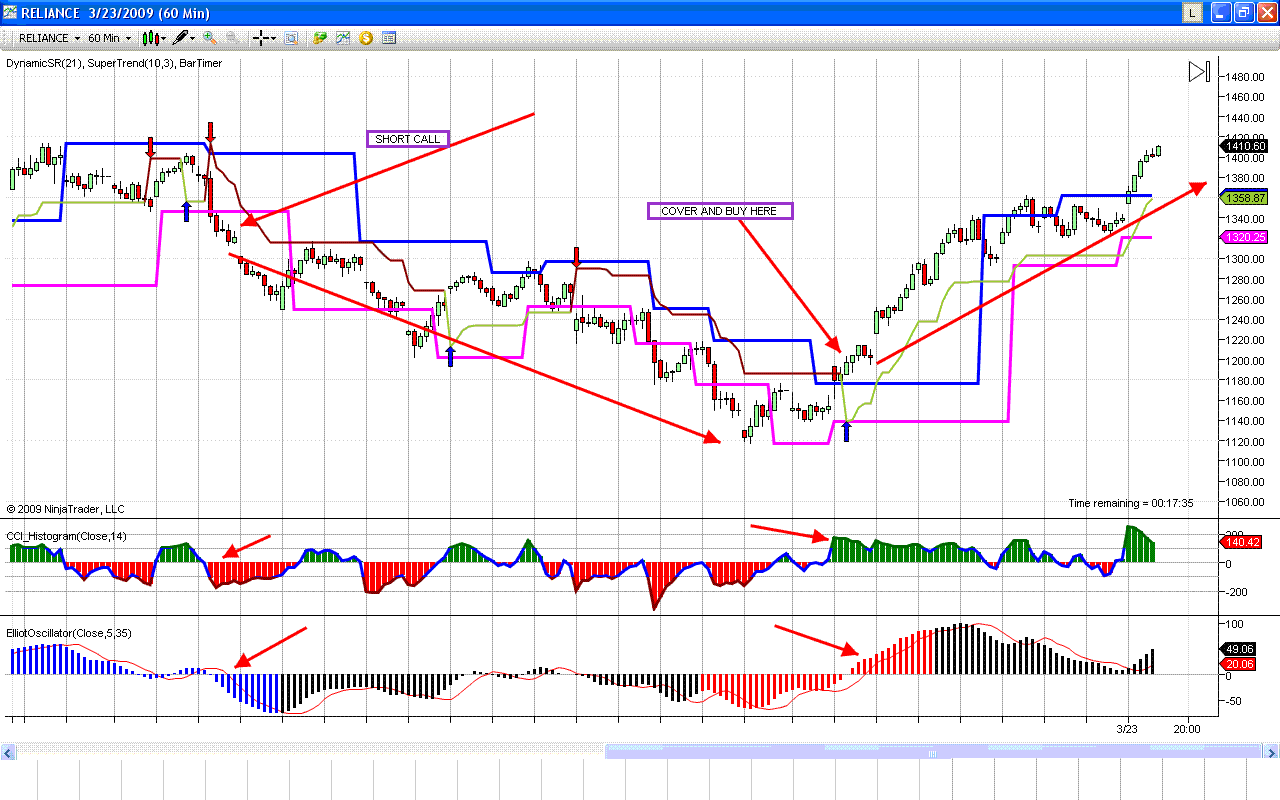1280x800 pixels.
Task: Expand the crosshair cursor dropdown arrow
Action: pyautogui.click(x=274, y=38)
